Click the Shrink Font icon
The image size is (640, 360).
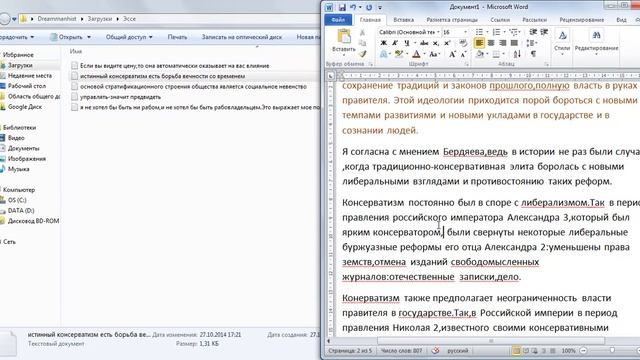point(463,54)
